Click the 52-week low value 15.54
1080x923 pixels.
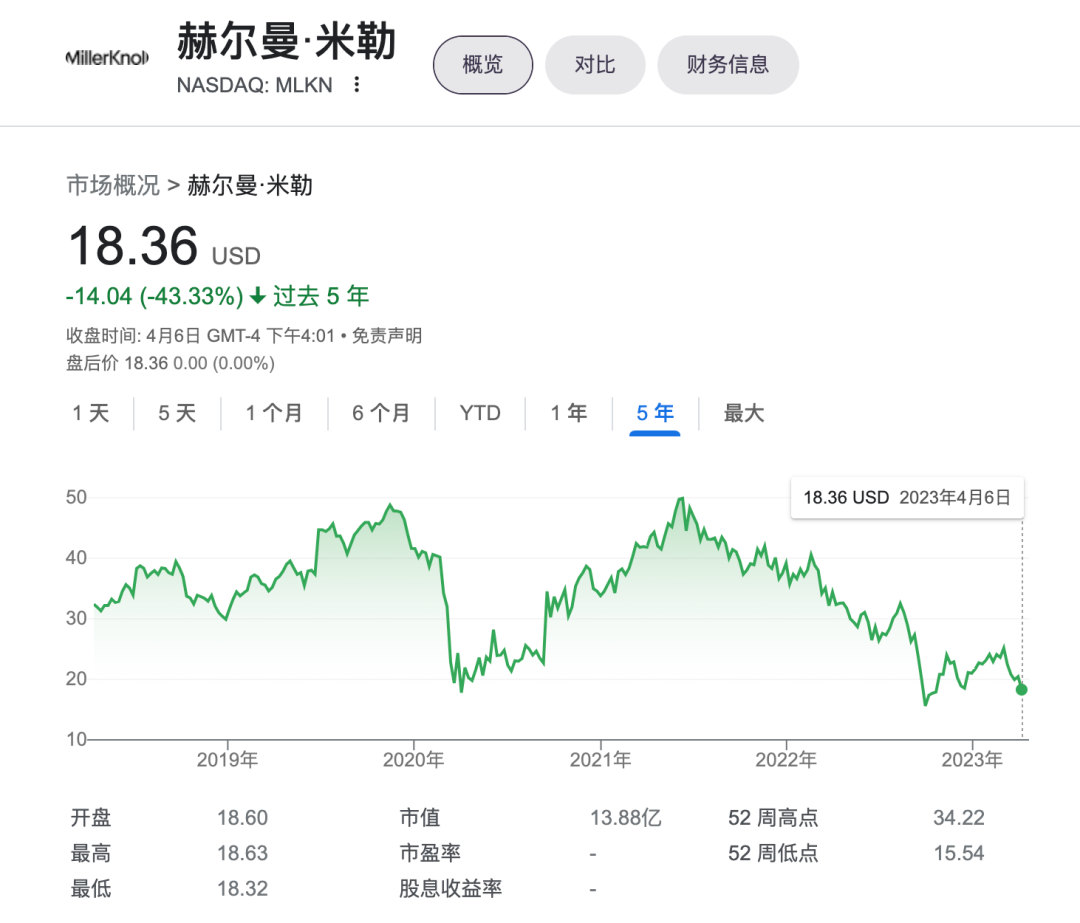tap(959, 853)
